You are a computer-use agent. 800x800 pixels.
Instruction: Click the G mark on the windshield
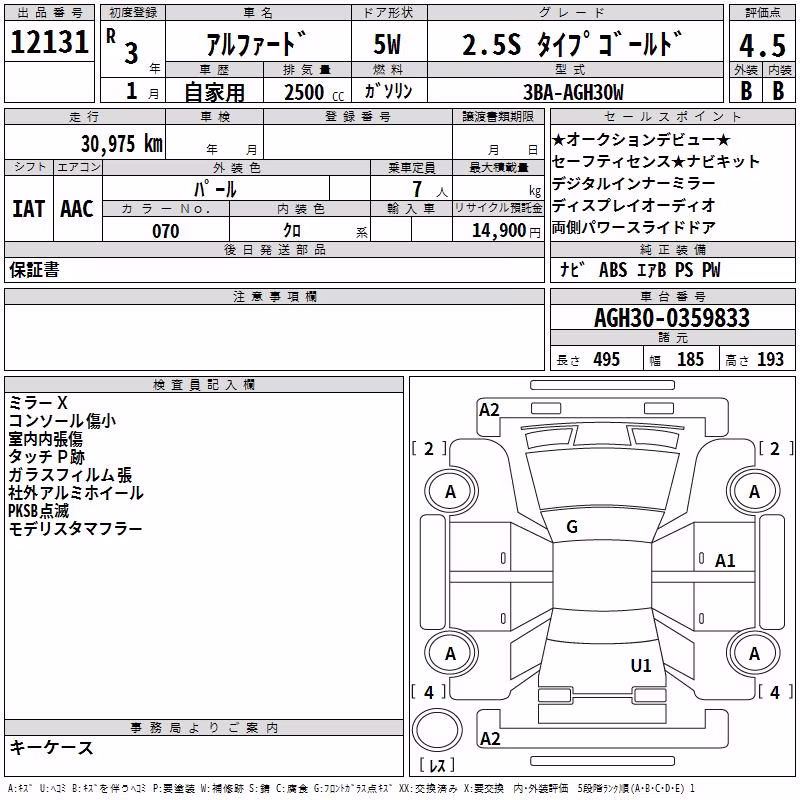click(x=572, y=527)
